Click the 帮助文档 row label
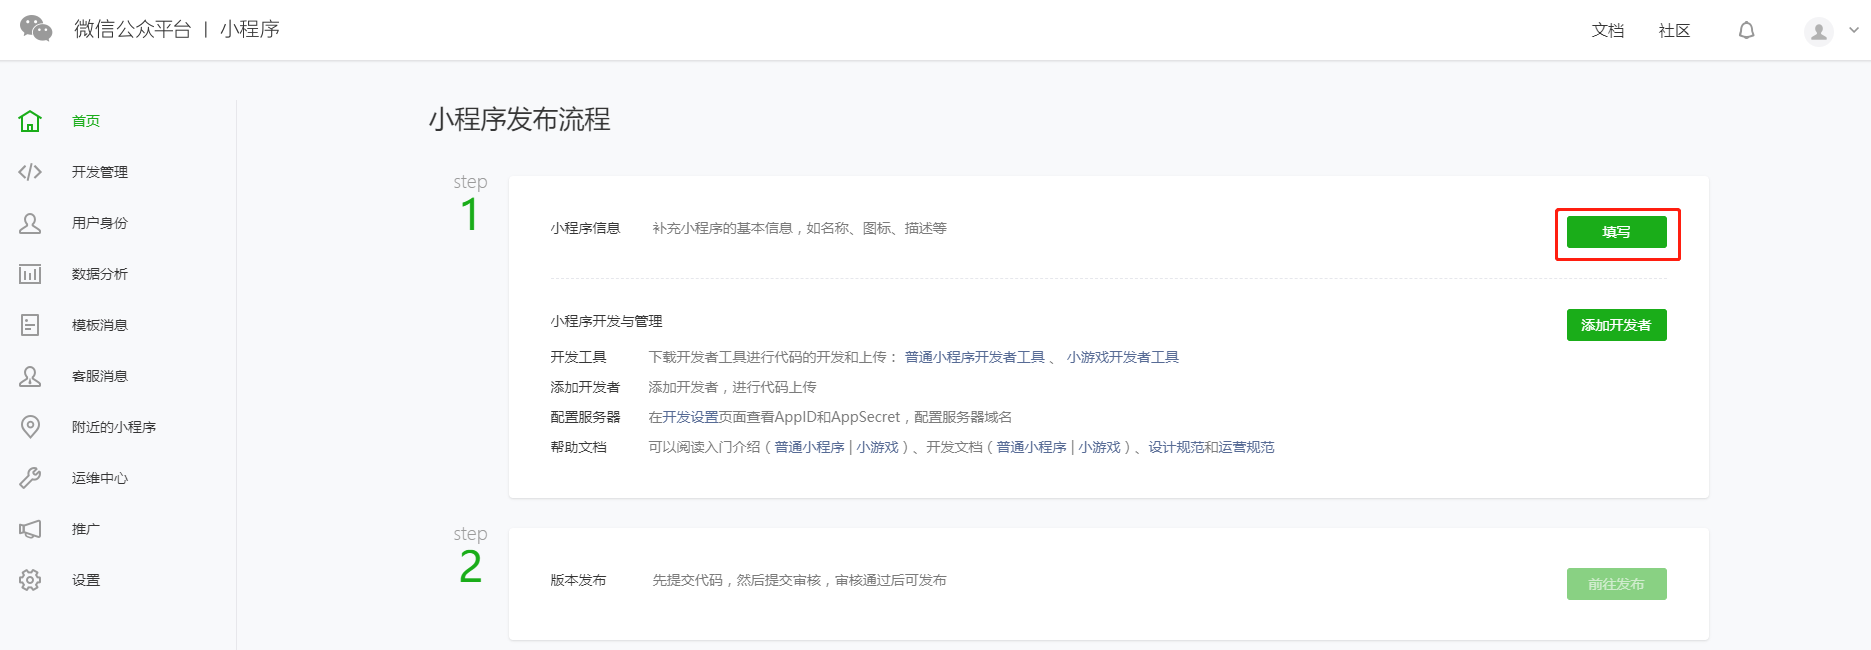The image size is (1871, 650). click(578, 447)
